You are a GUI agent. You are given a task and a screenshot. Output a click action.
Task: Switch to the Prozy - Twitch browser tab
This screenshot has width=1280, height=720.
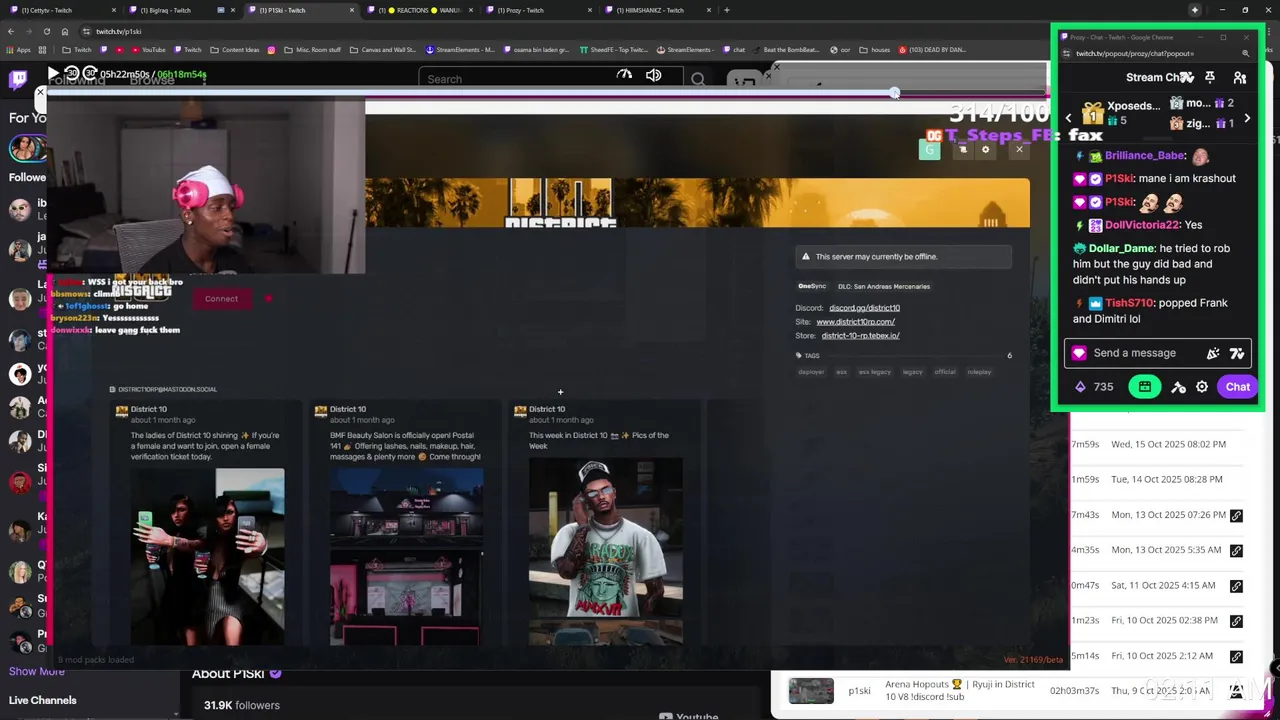pos(542,10)
